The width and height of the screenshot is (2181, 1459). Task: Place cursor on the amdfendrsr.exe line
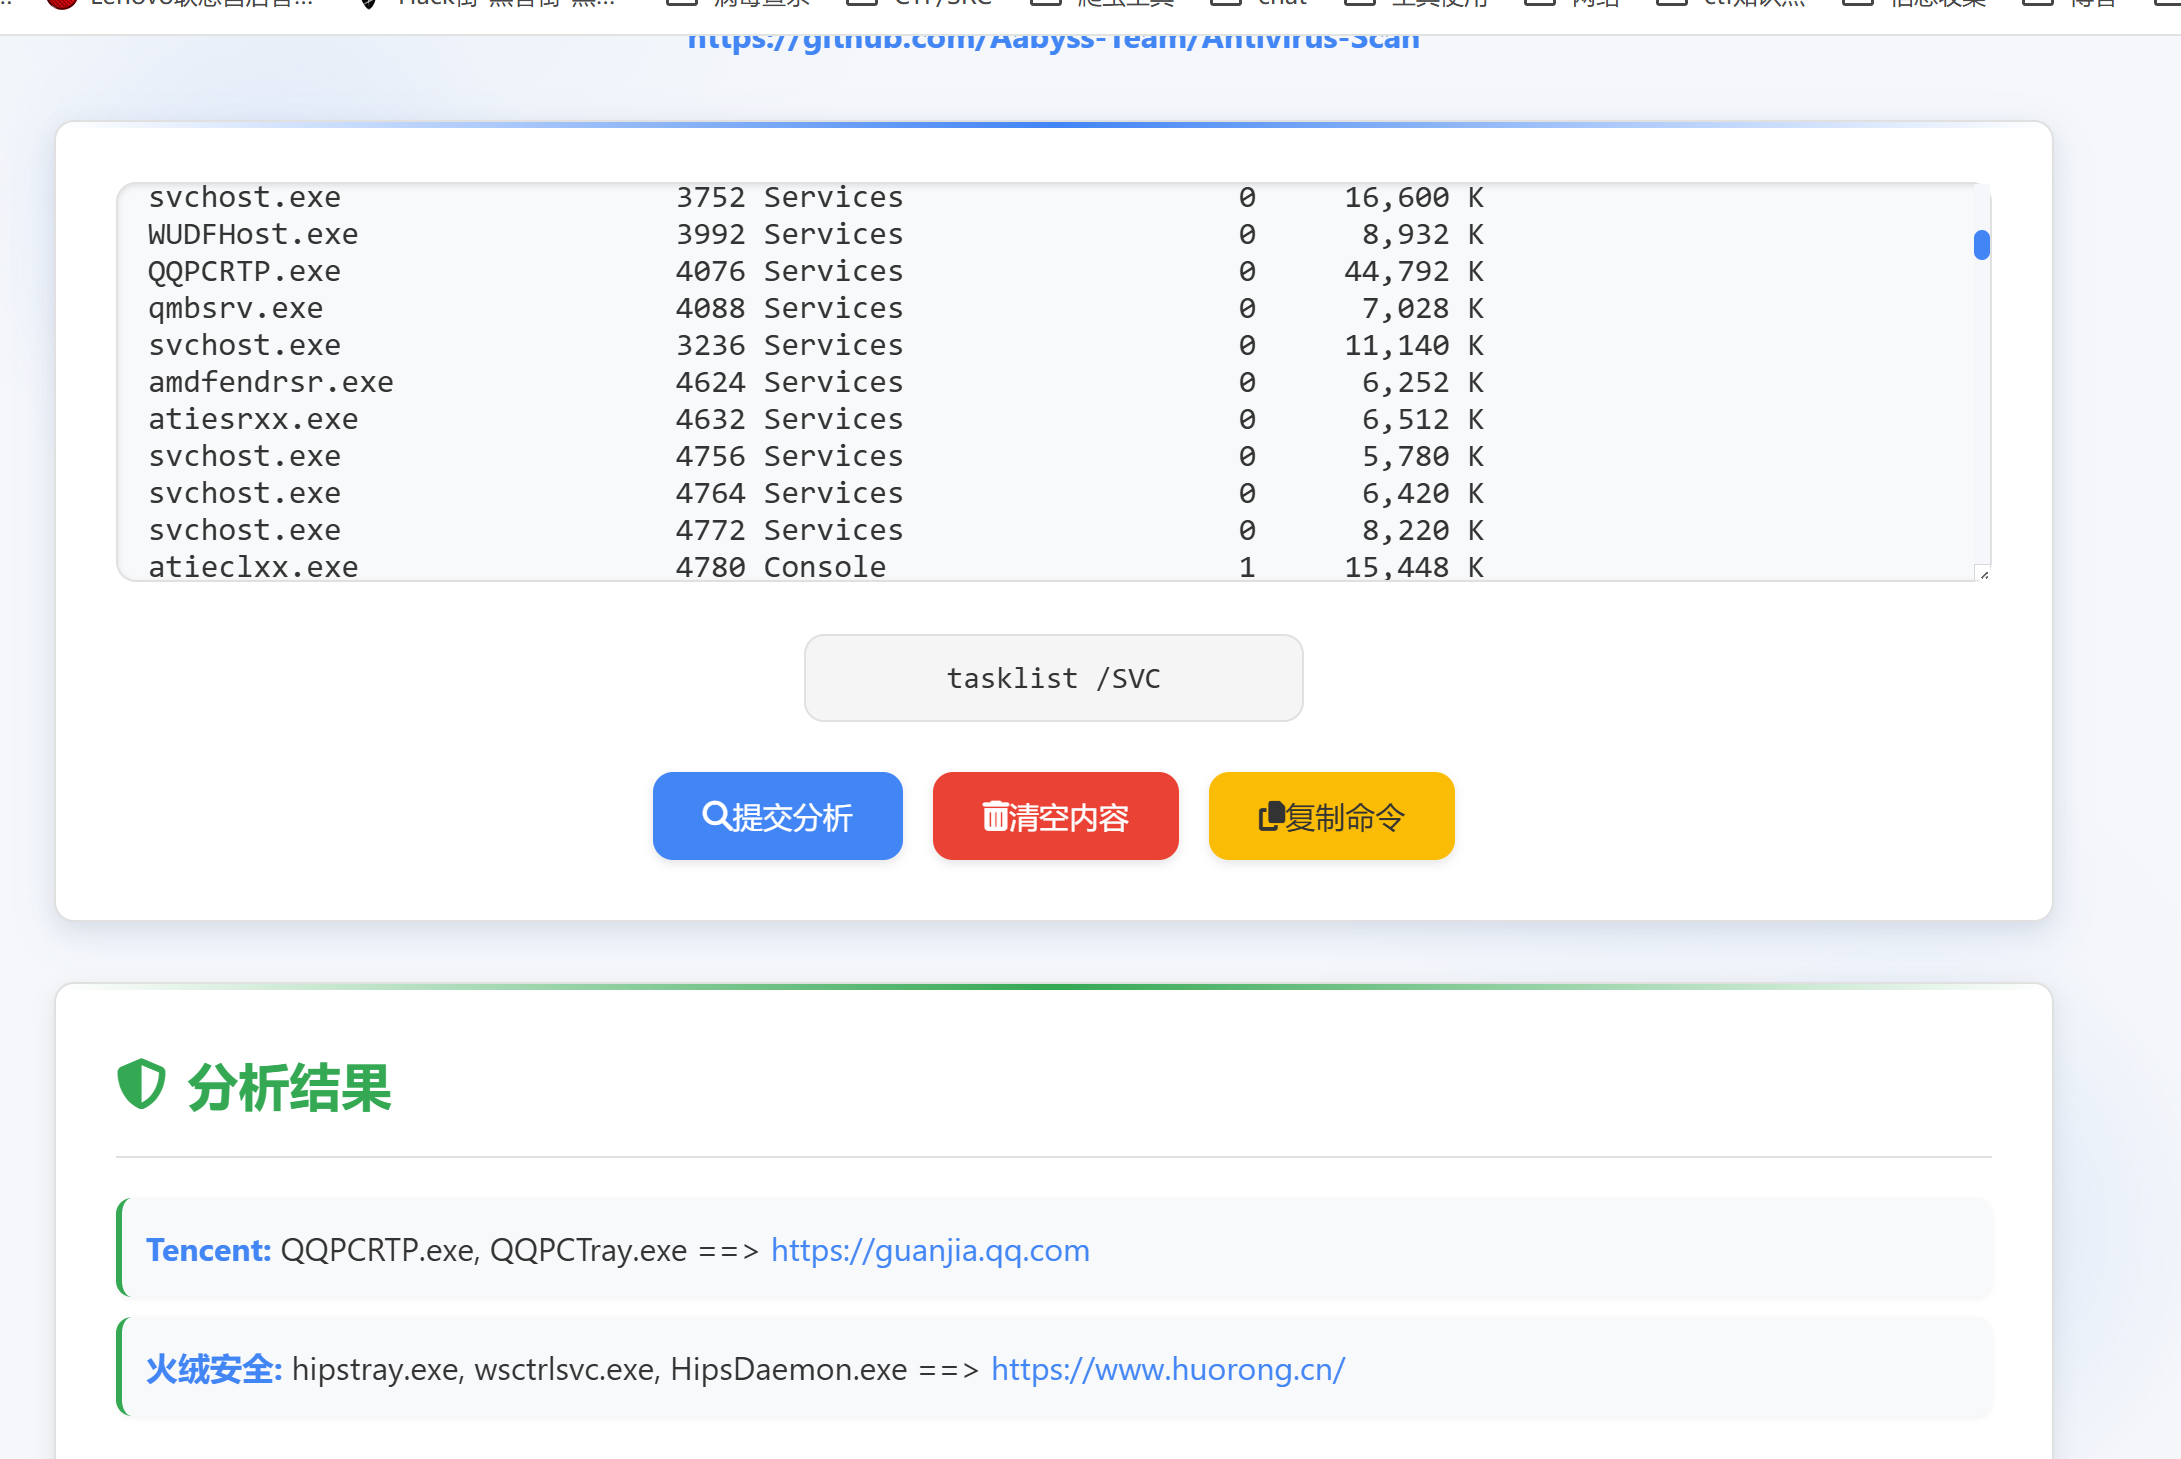pos(271,383)
